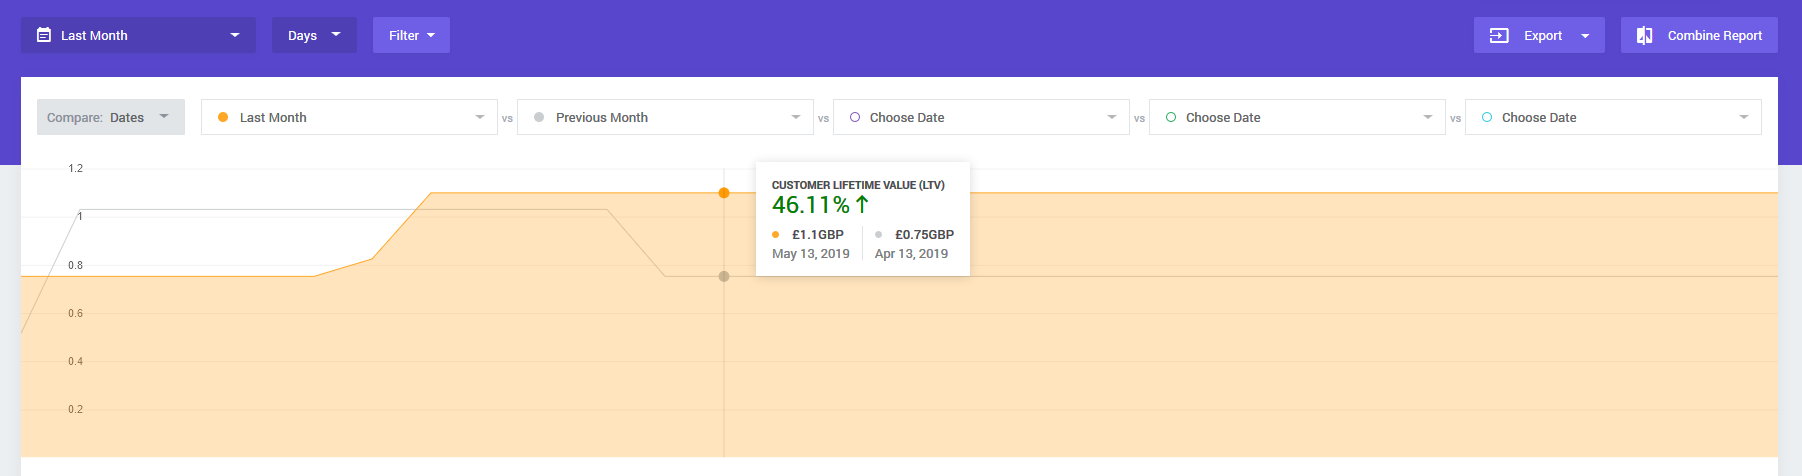Click the May 13, 2019 date label
Image resolution: width=1802 pixels, height=476 pixels.
coord(811,254)
